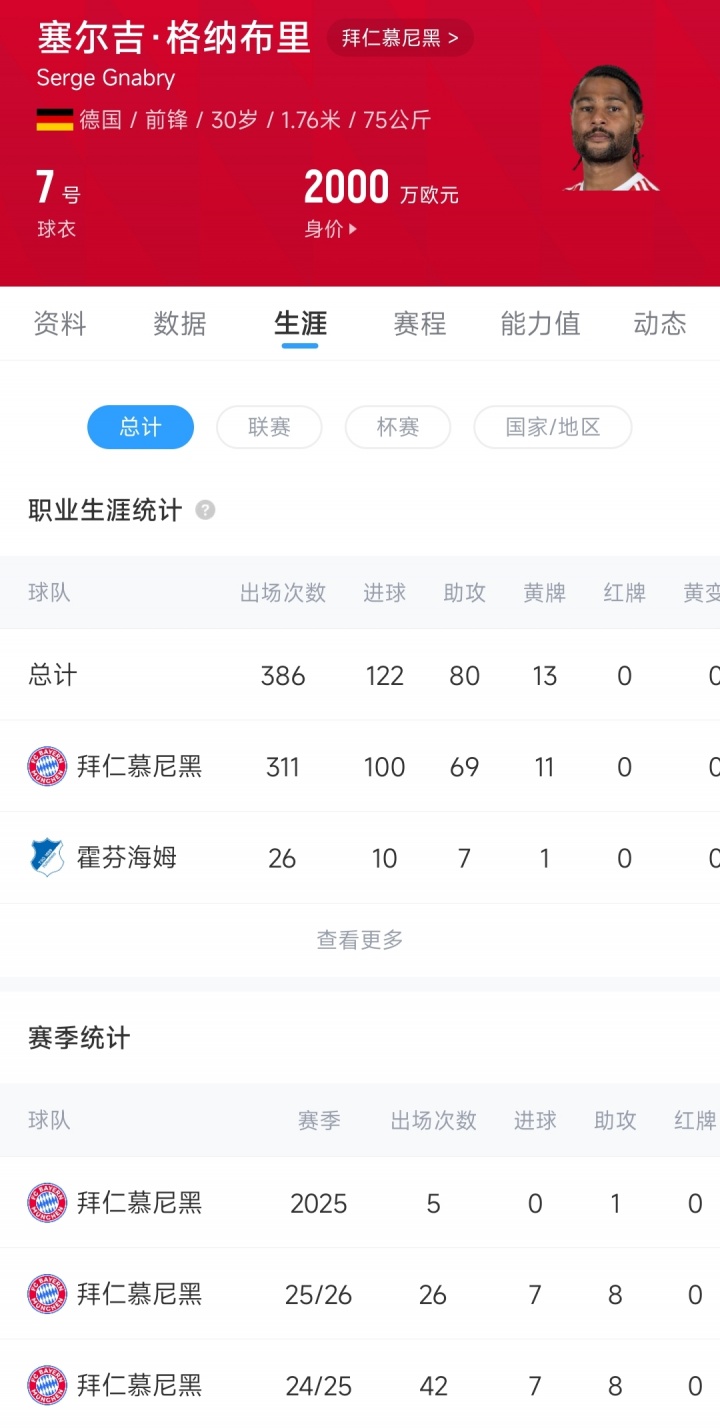
Task: Click Bayern Munich logo in career stats
Action: point(47,767)
